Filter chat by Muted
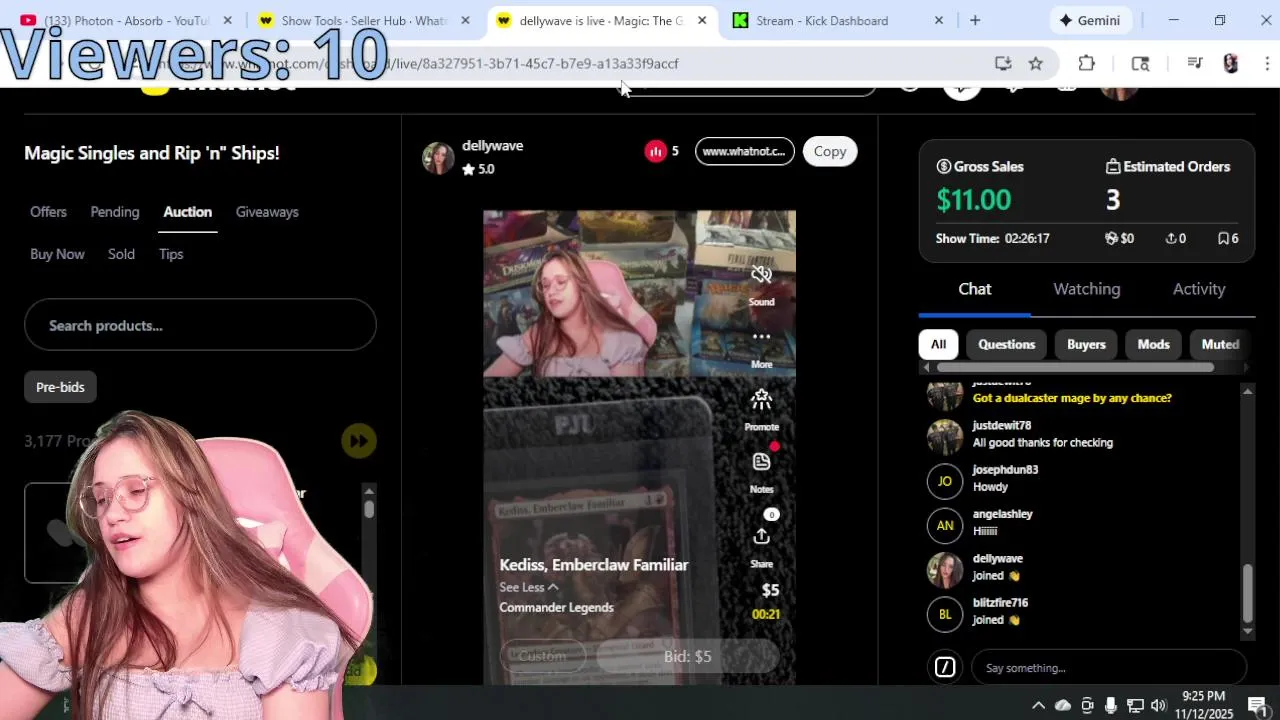 (x=1220, y=344)
